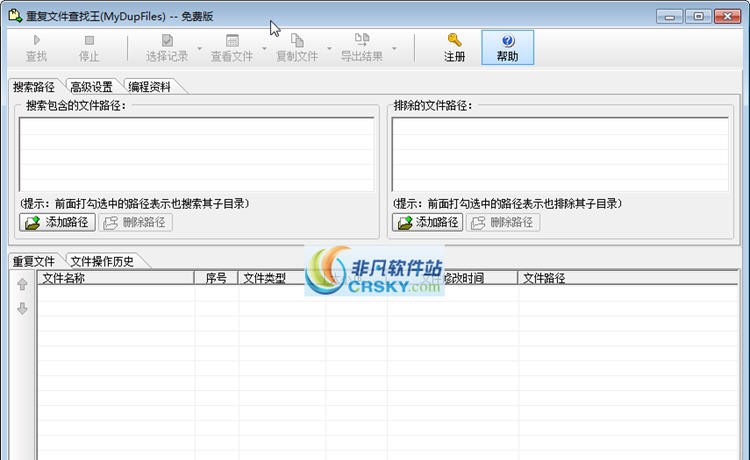
Task: Move record down with the down arrow
Action: 22,308
